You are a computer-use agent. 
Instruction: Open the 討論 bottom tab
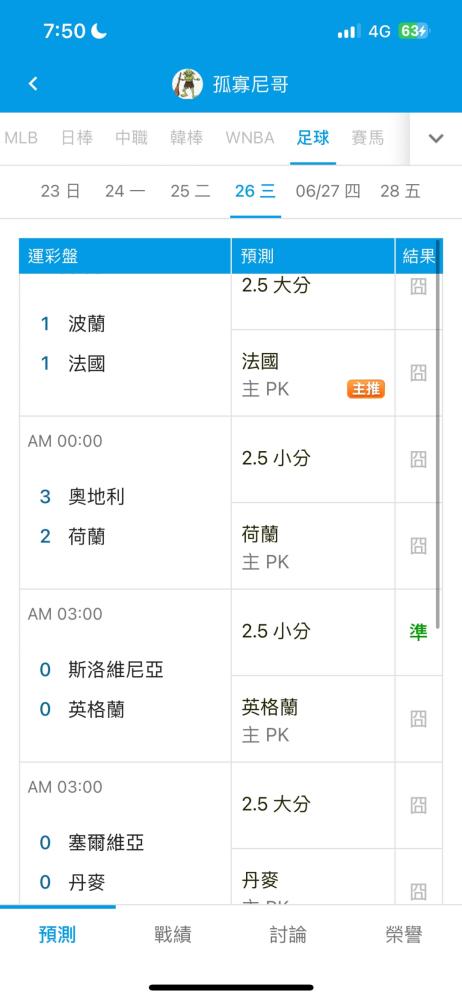(288, 935)
